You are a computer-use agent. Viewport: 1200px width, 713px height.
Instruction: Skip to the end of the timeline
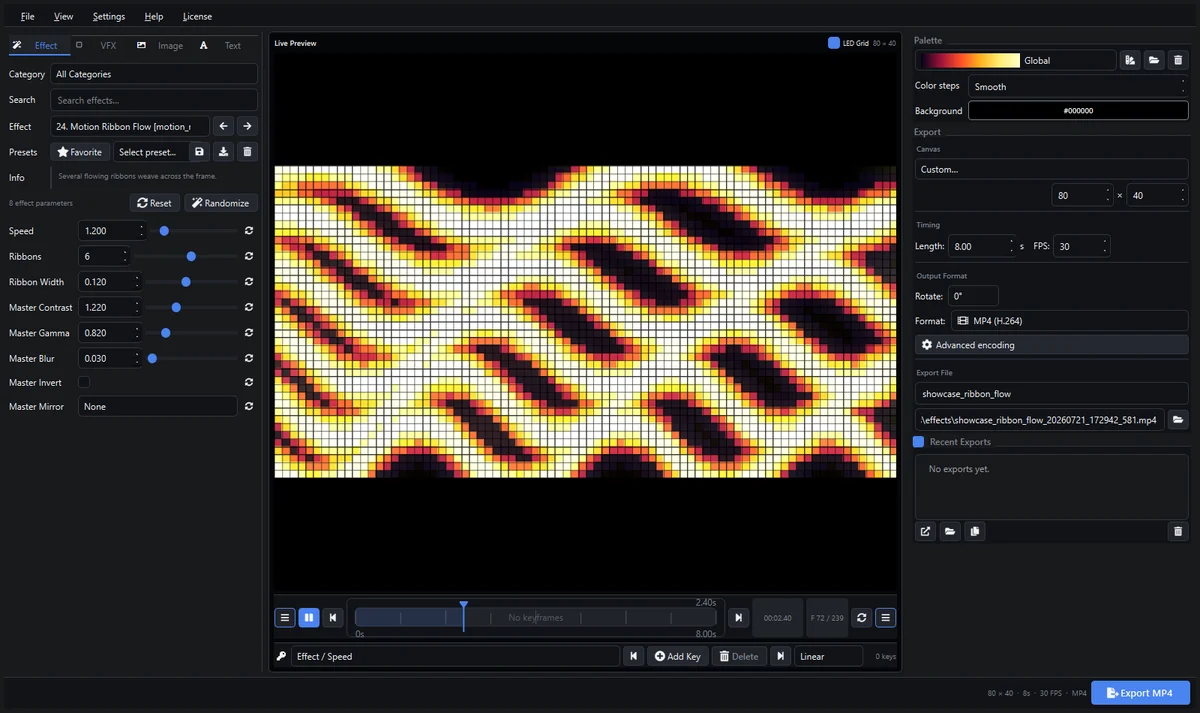click(738, 618)
